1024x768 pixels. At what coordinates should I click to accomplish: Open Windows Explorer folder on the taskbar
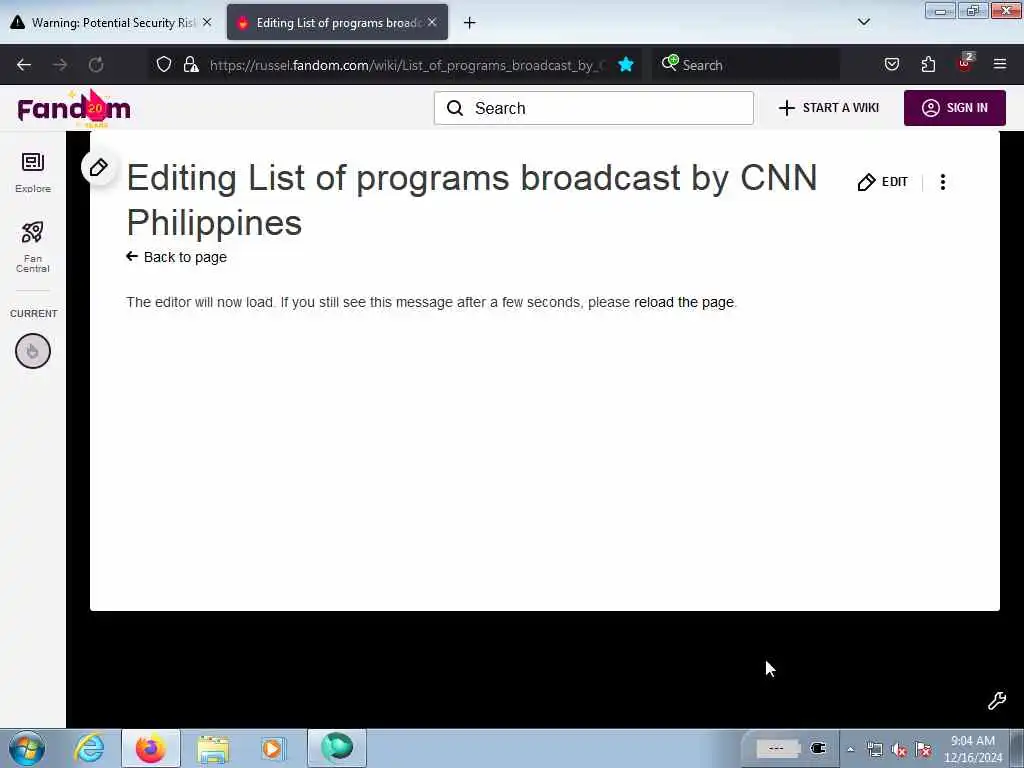tap(213, 748)
